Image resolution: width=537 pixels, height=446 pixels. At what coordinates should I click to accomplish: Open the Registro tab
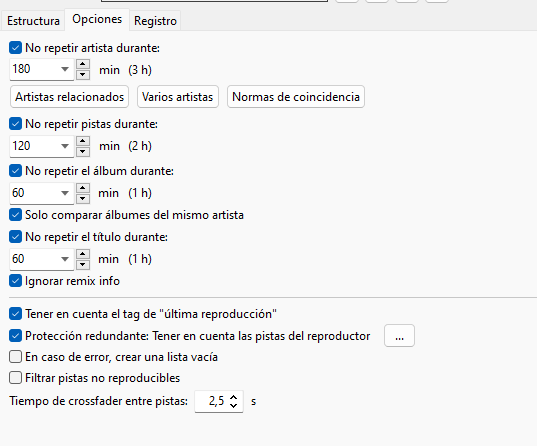click(x=155, y=21)
